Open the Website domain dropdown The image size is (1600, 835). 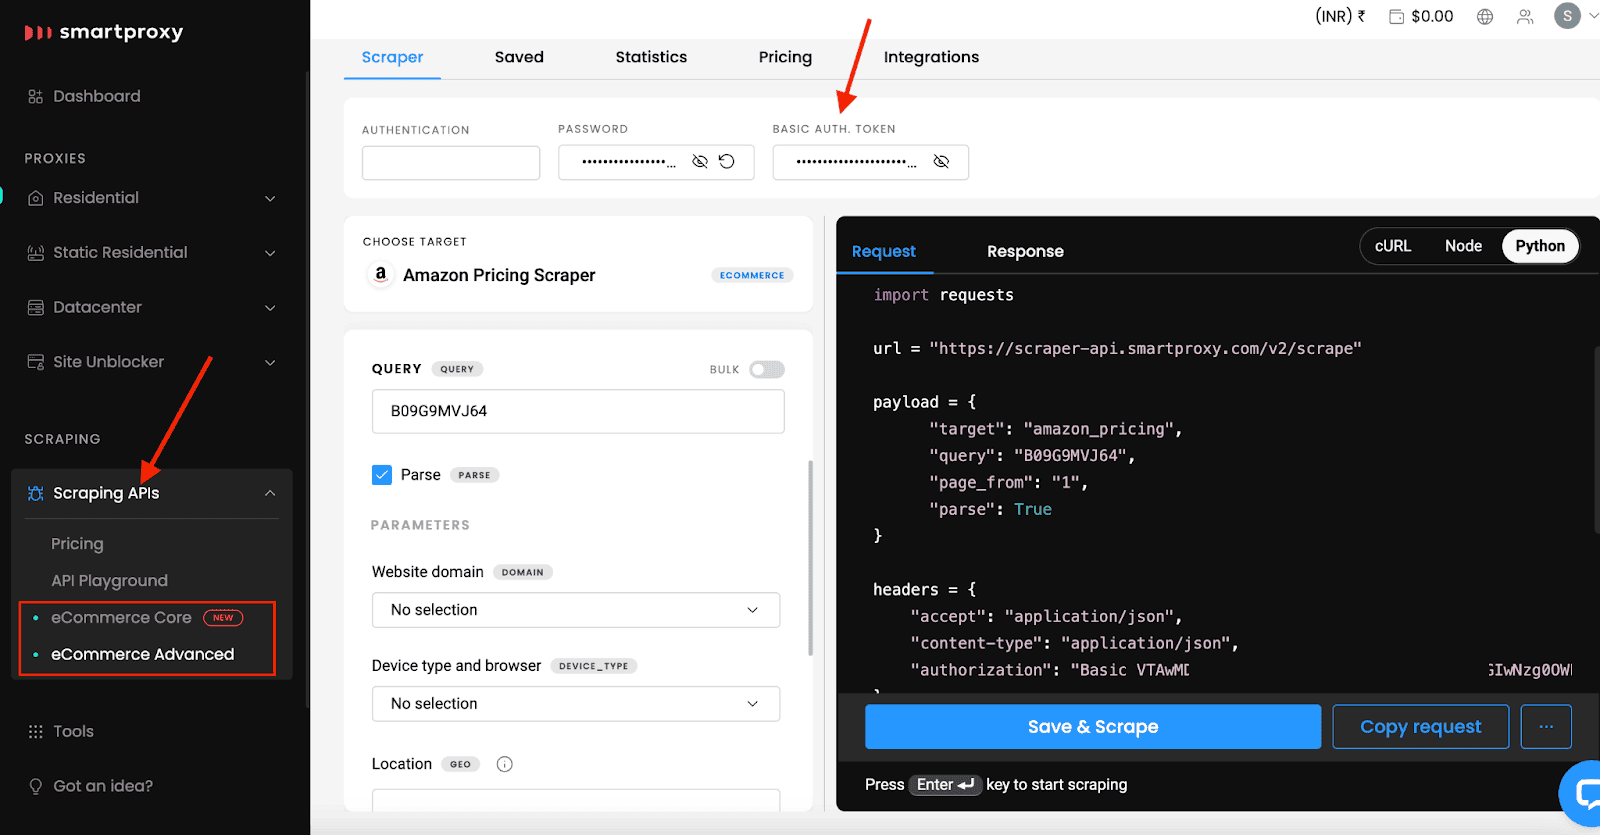pos(576,610)
